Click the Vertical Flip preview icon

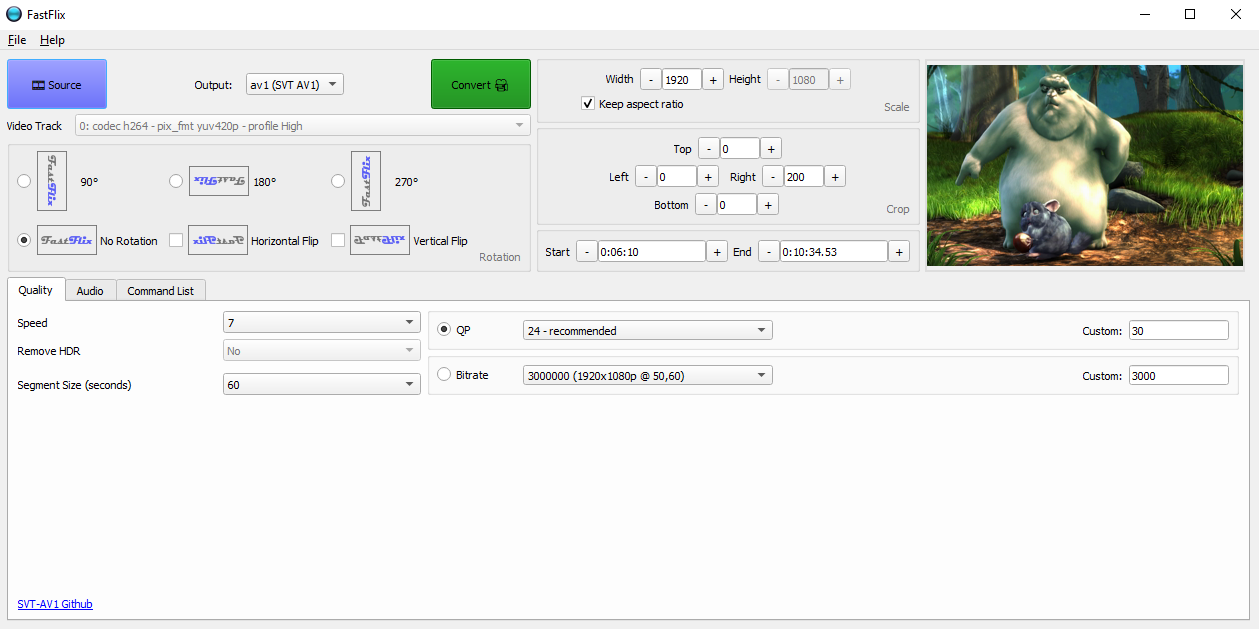coord(380,240)
